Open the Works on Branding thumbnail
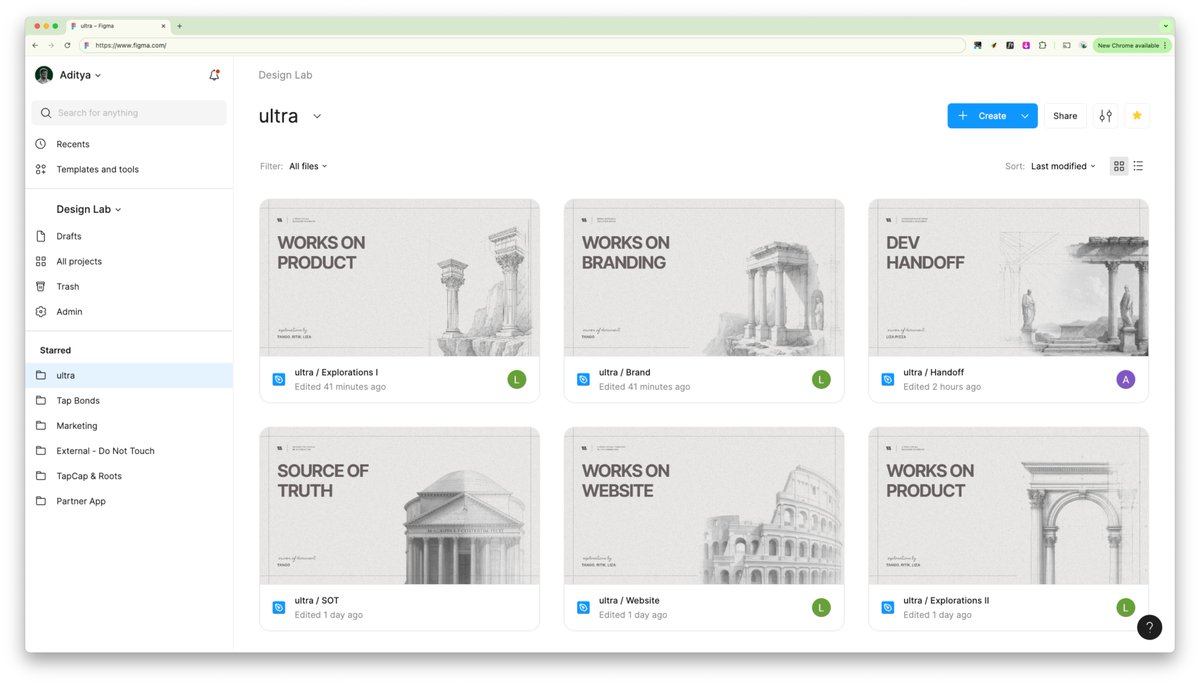1200x686 pixels. pyautogui.click(x=704, y=277)
